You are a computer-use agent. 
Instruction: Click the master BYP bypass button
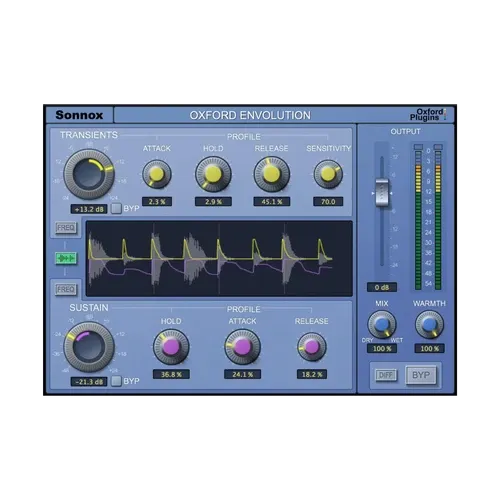point(421,375)
